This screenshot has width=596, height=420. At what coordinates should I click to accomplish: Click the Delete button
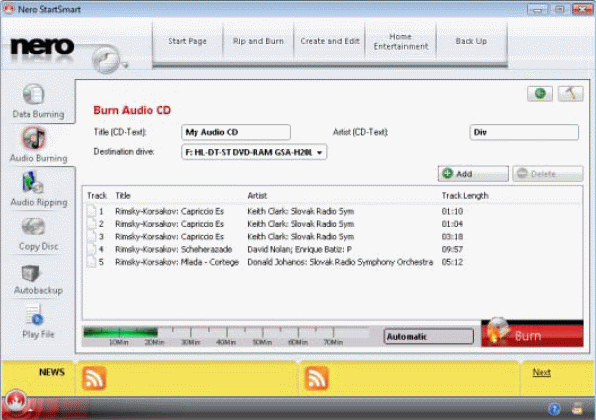point(547,174)
